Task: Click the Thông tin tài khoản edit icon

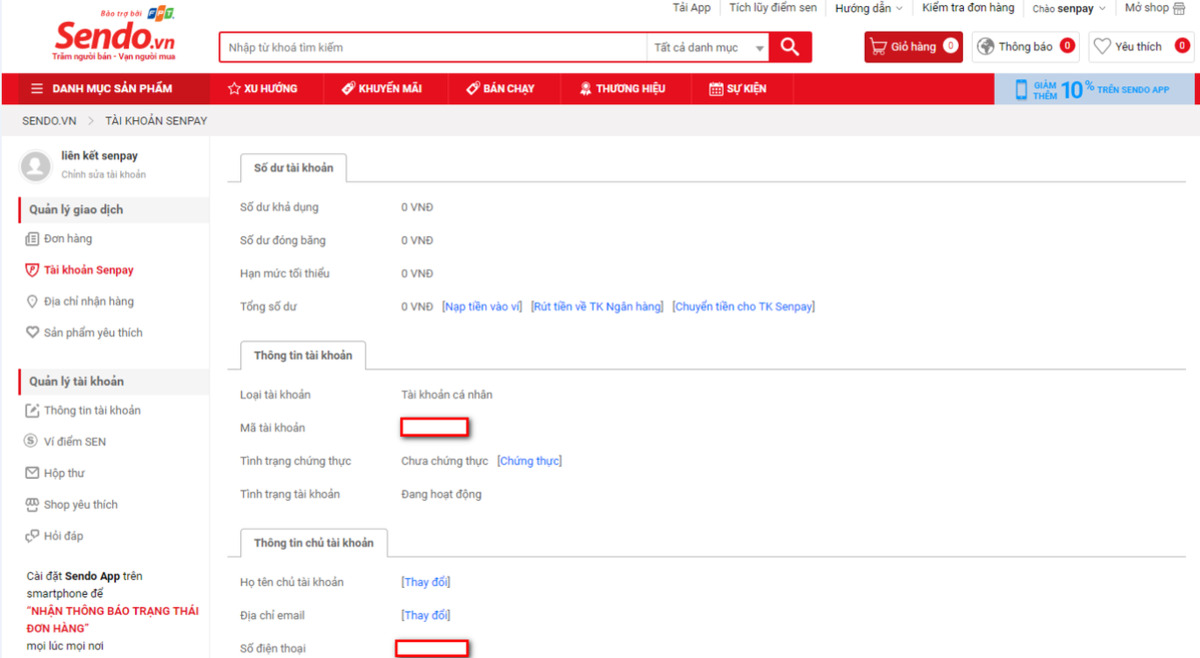Action: pos(32,410)
